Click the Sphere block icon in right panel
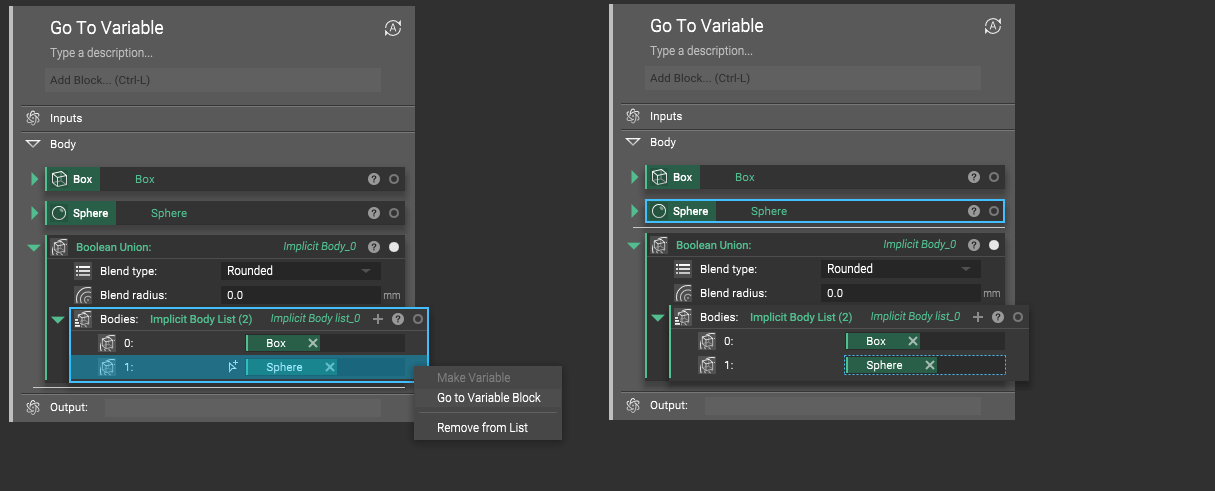The image size is (1215, 491). coord(659,211)
